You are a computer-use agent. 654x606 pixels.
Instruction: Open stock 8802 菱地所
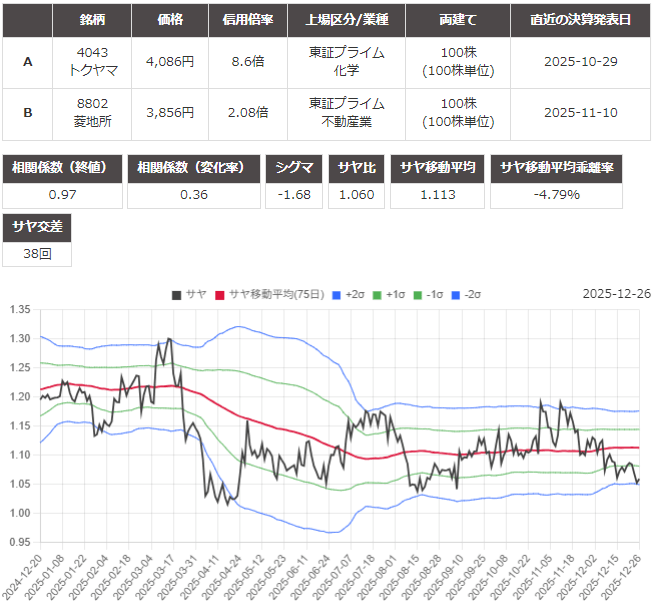92,113
